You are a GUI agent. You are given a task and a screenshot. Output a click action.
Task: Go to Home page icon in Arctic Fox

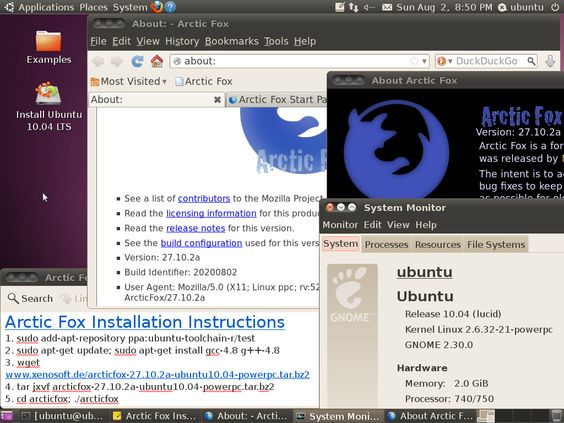point(157,61)
